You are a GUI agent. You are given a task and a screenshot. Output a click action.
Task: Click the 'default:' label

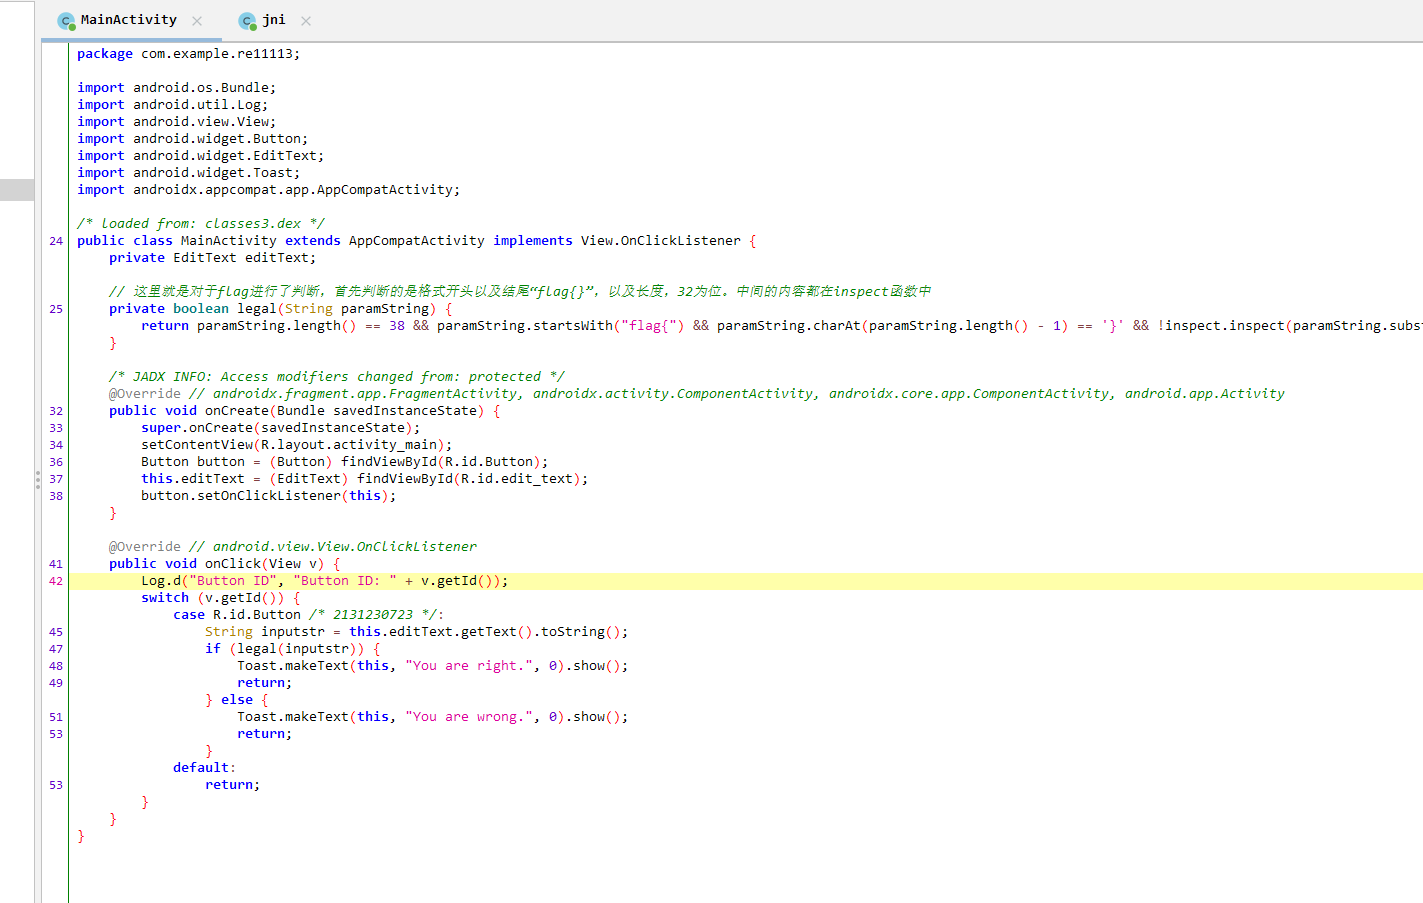pyautogui.click(x=204, y=768)
